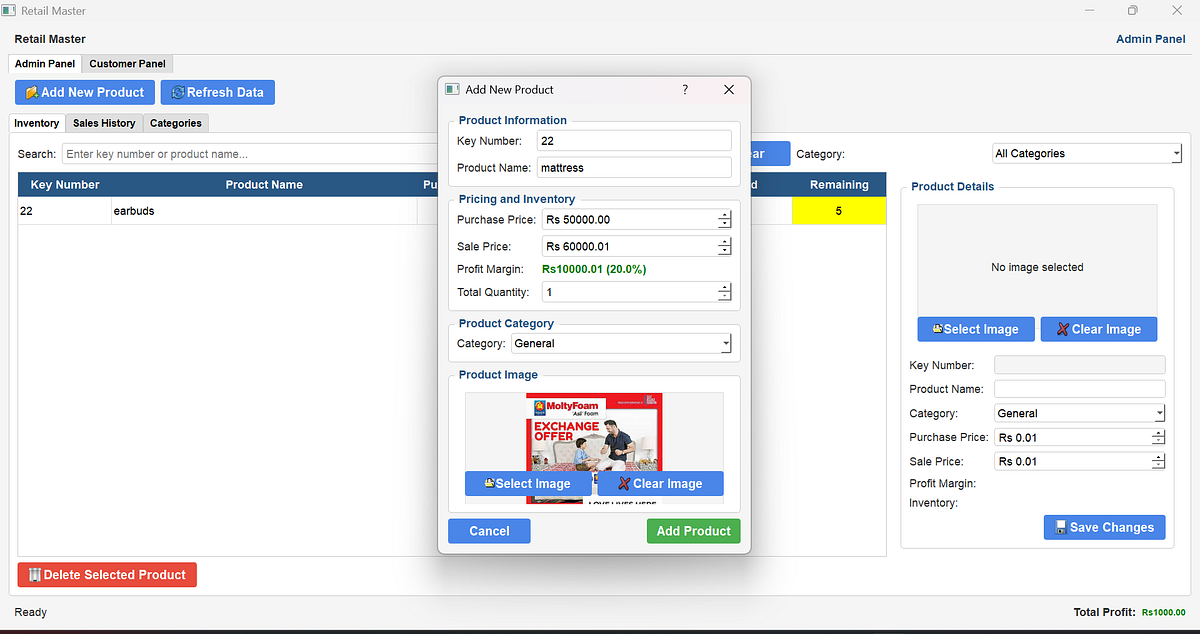Viewport: 1200px width, 634px height.
Task: Open the Admin Panel link at top right
Action: [x=1150, y=38]
